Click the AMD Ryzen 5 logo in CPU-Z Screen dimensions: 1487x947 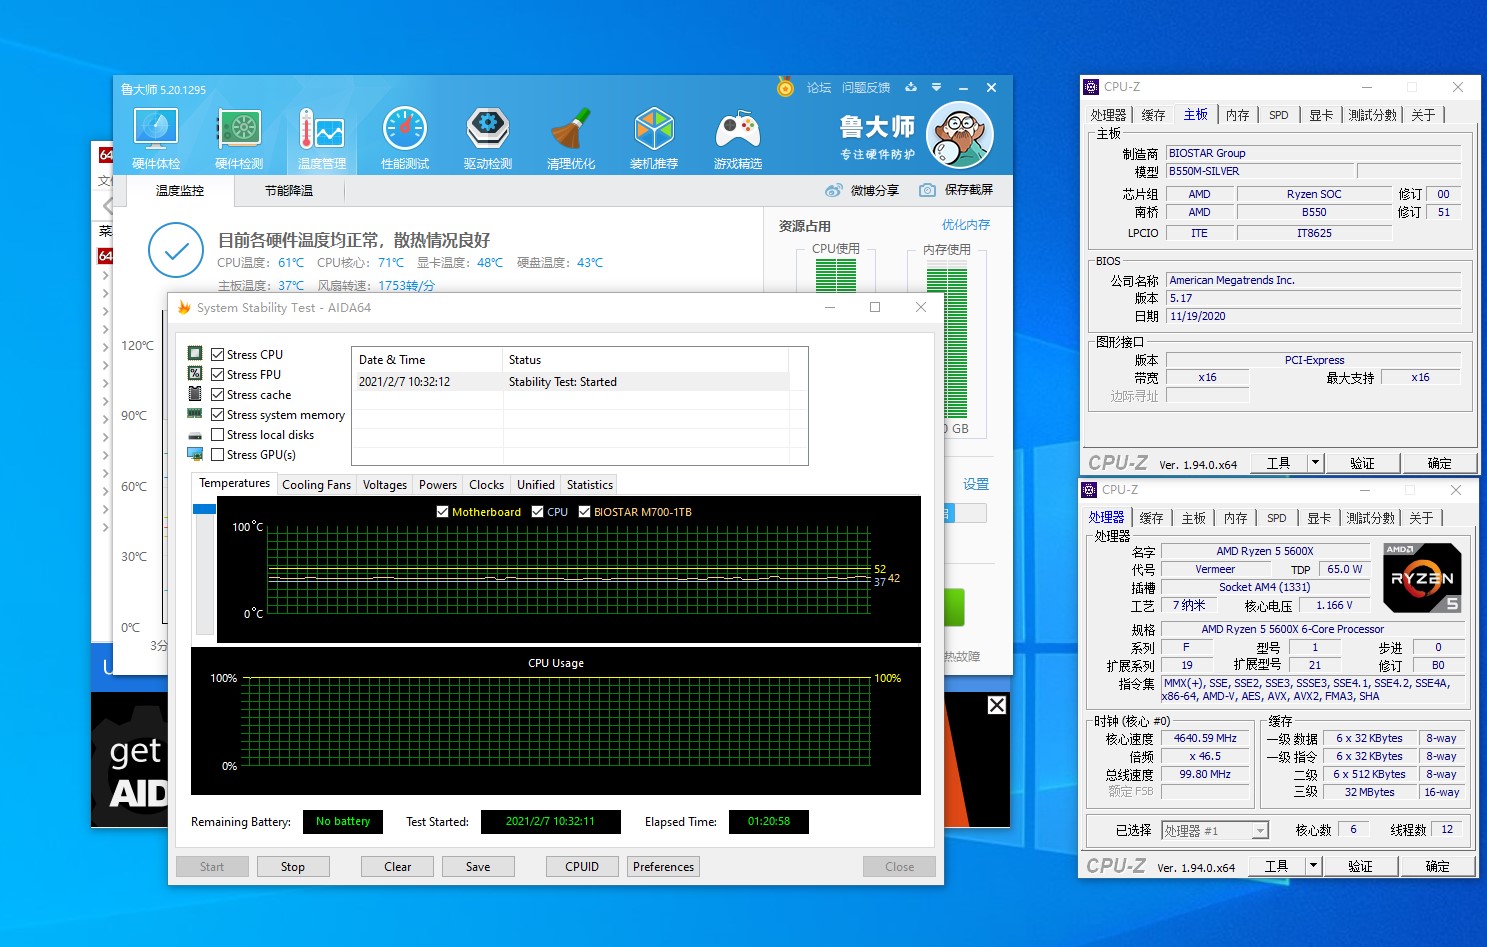1422,578
